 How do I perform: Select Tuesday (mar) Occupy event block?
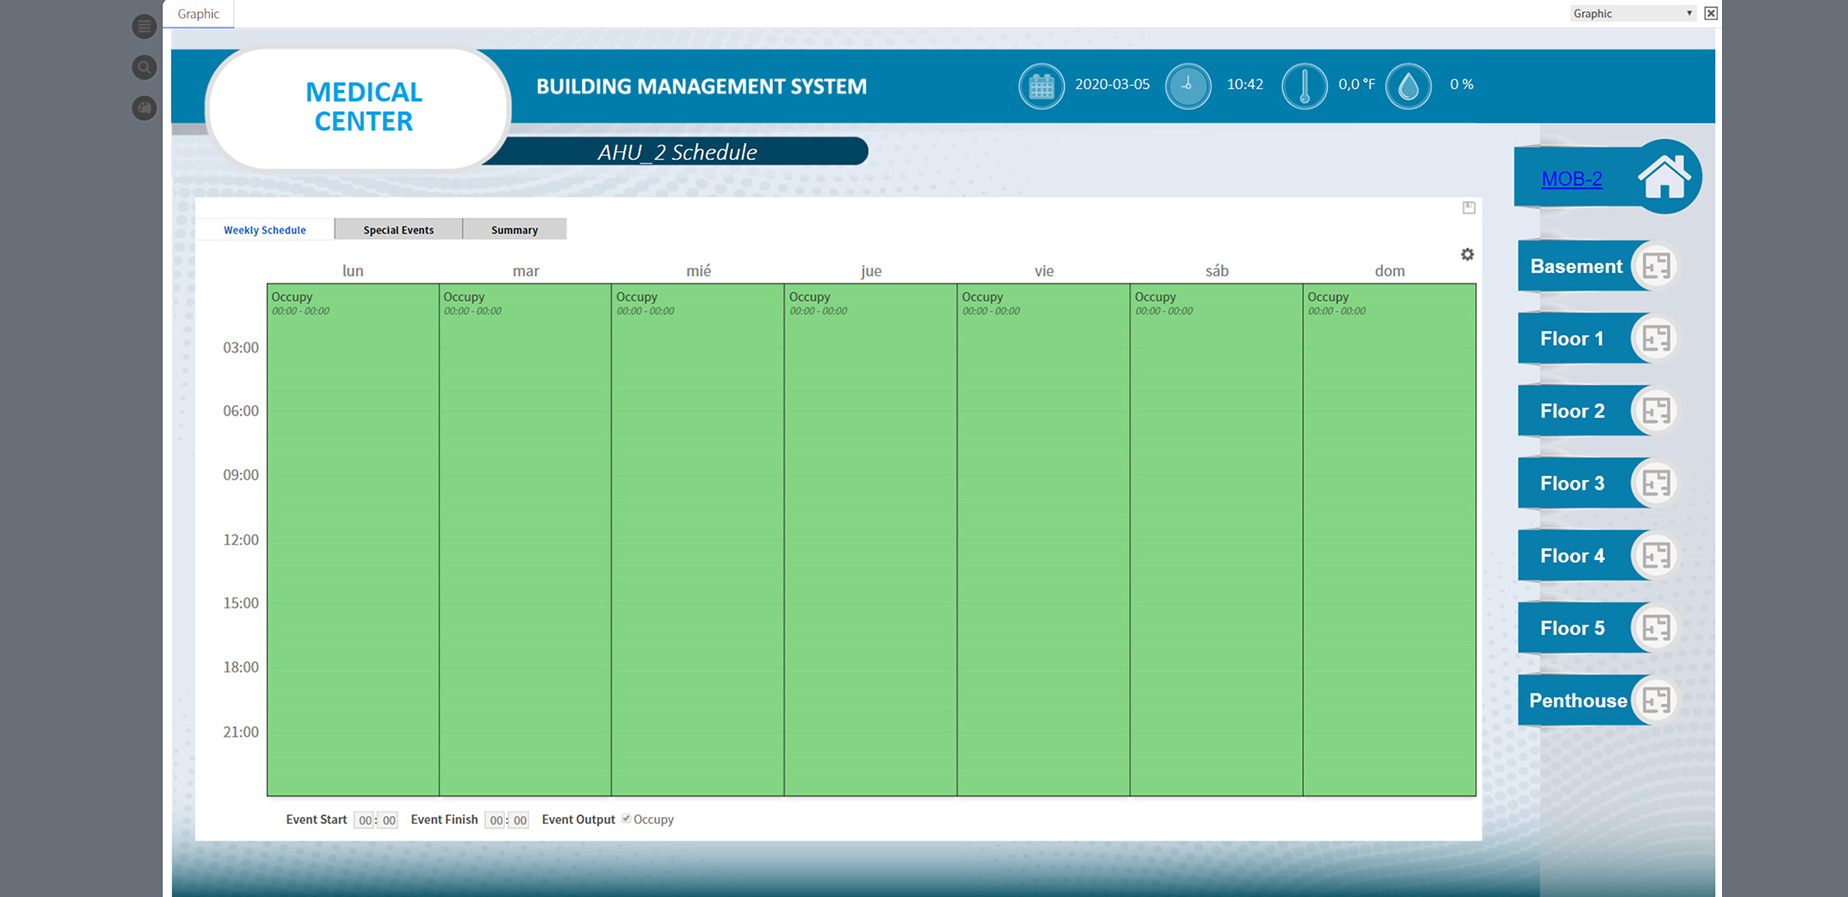pos(525,540)
